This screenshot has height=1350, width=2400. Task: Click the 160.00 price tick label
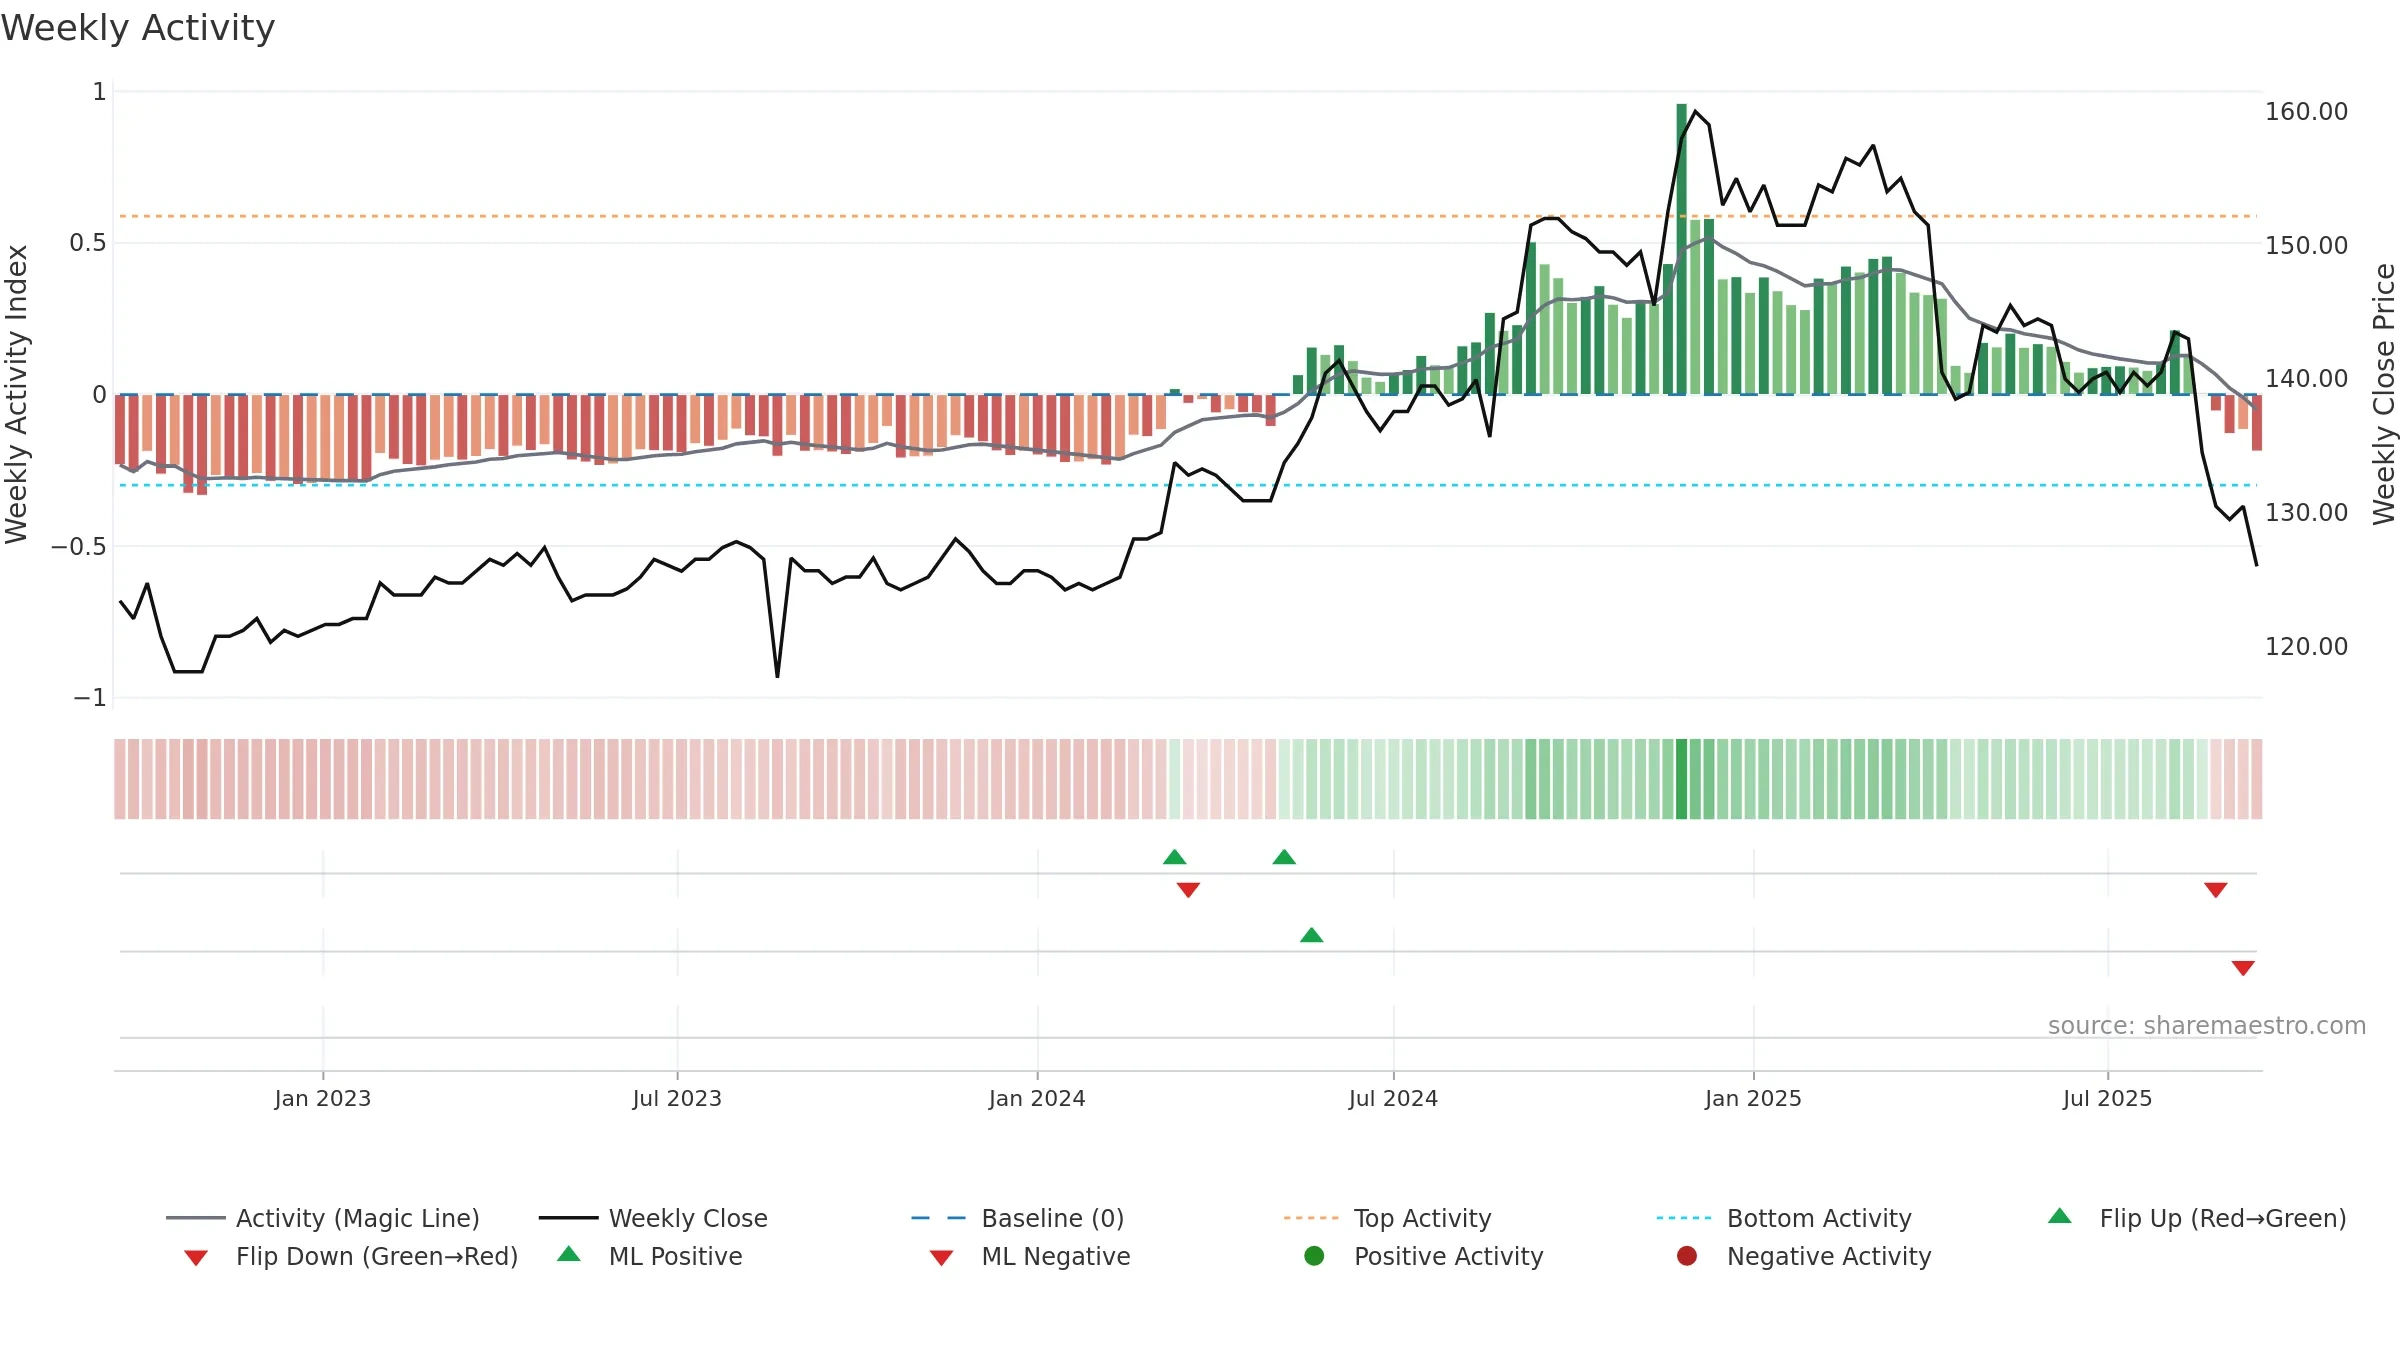coord(2306,111)
